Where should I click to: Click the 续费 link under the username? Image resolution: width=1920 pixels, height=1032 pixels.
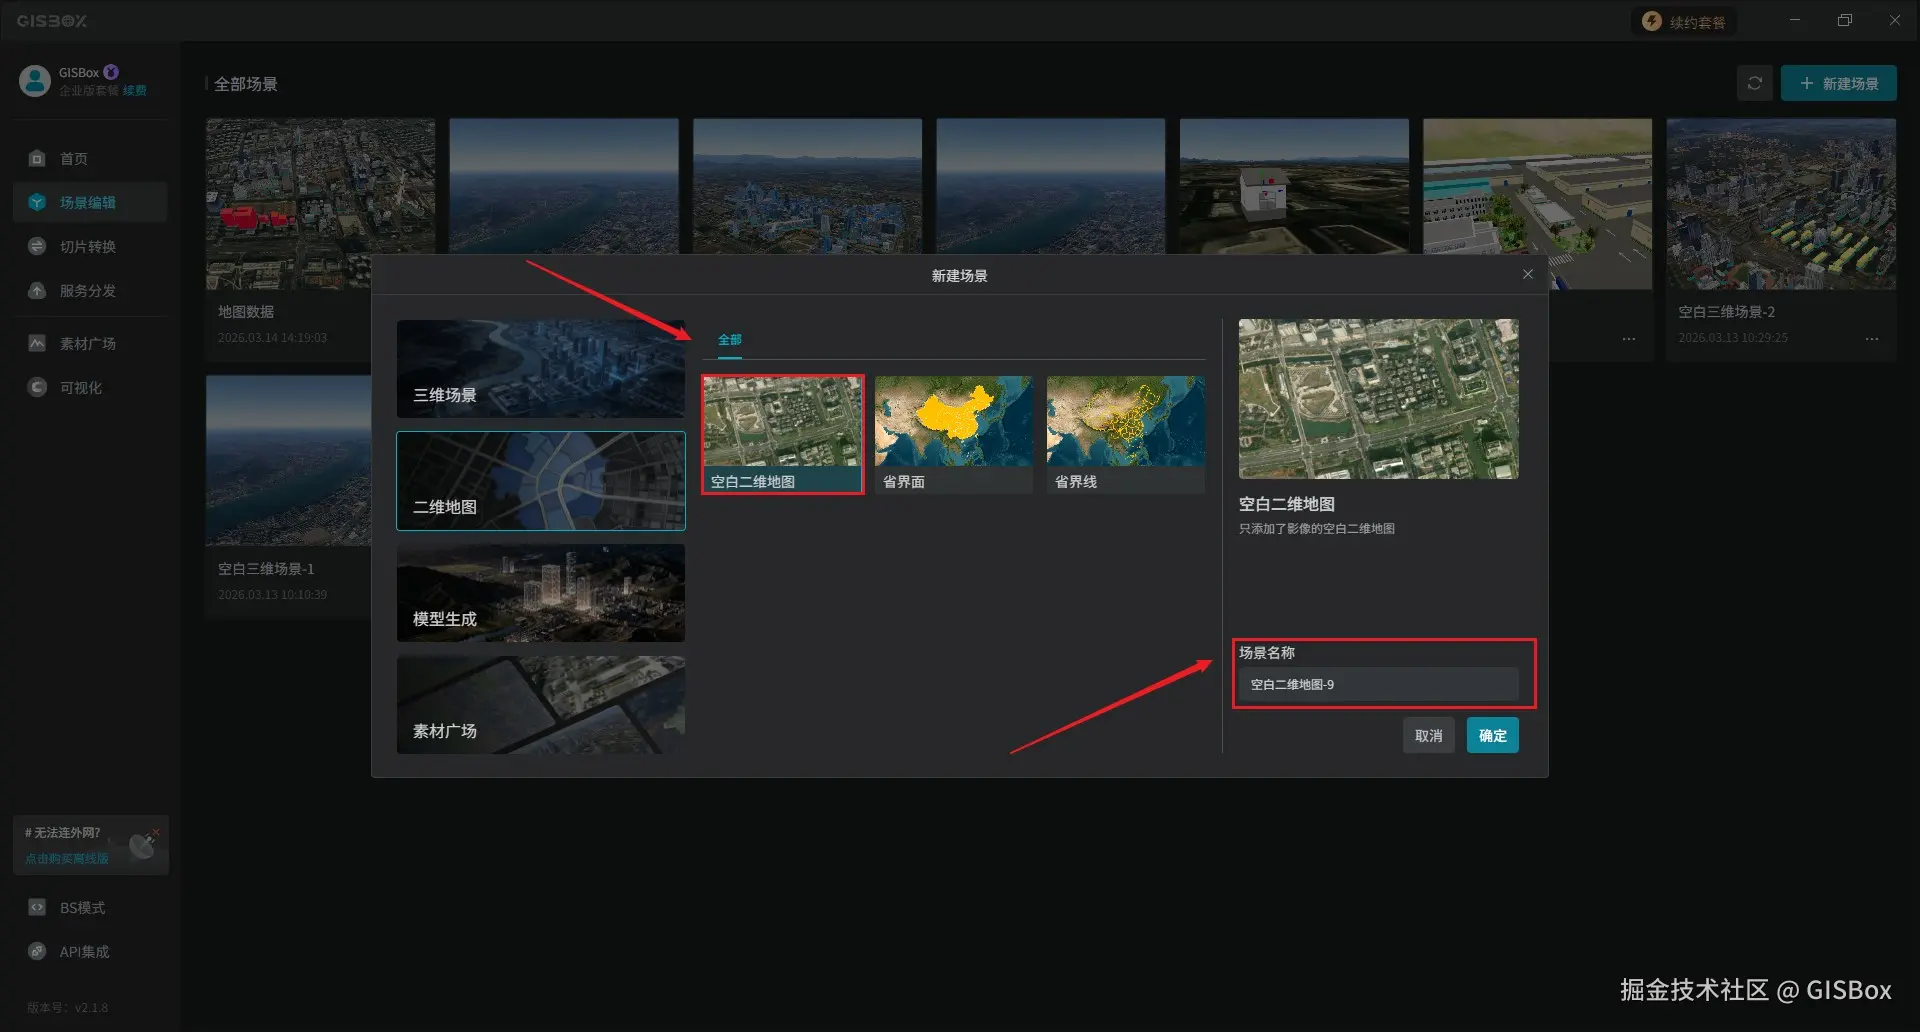pos(135,91)
